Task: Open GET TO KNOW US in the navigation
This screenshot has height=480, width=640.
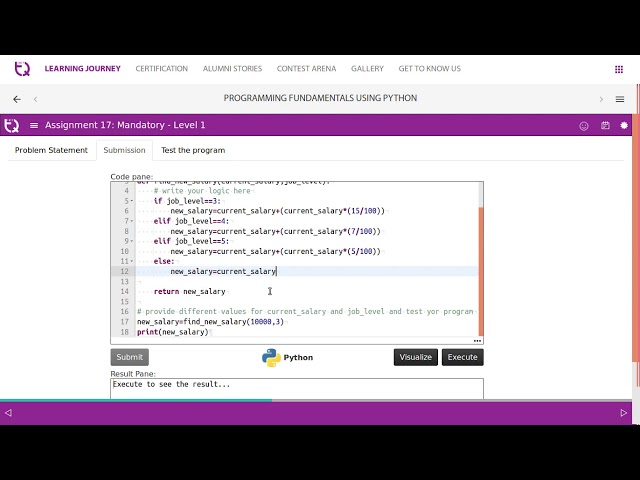Action: tap(429, 69)
